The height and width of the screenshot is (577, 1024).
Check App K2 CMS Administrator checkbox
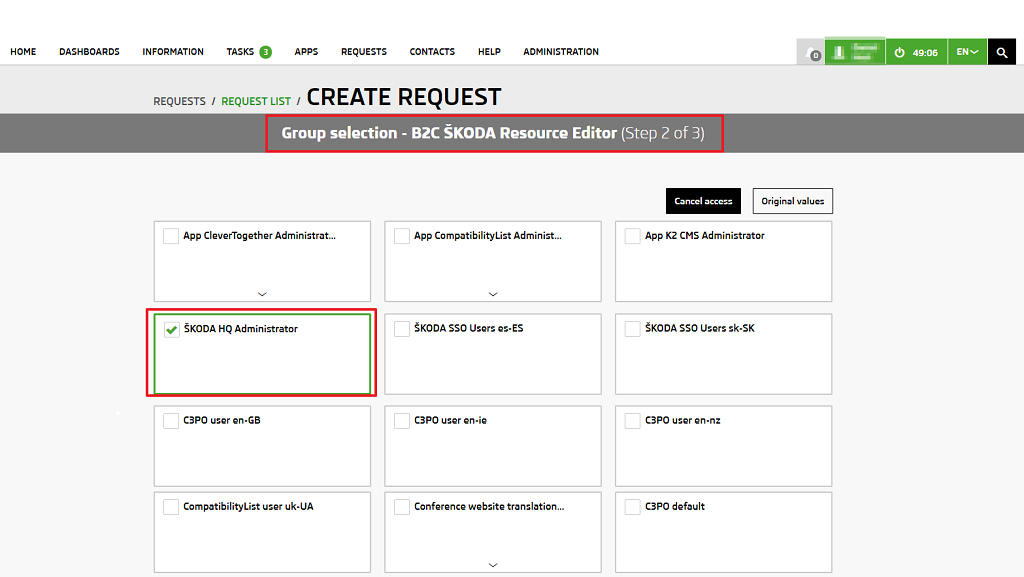click(x=632, y=236)
